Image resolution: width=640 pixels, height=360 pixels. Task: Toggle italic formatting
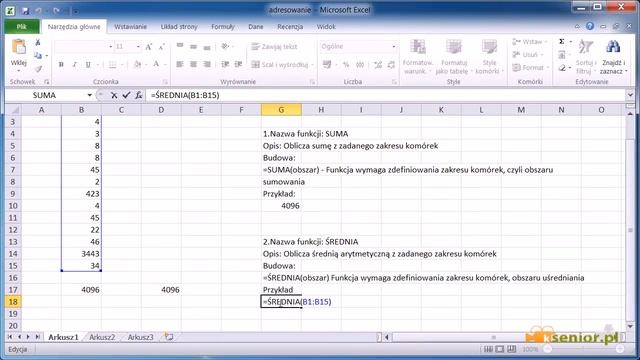click(x=74, y=64)
